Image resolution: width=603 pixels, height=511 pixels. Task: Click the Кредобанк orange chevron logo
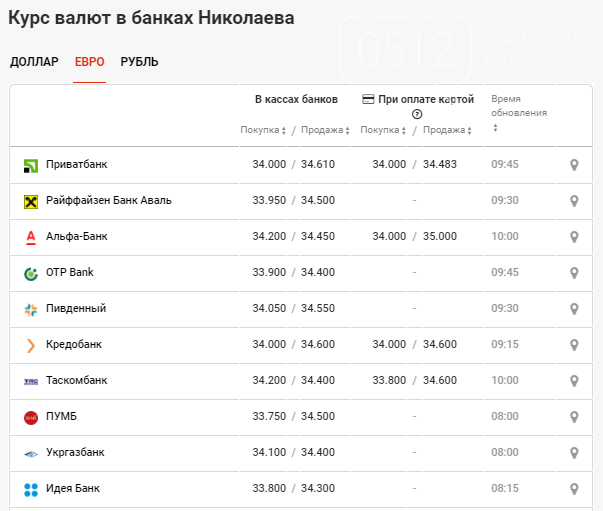[30, 345]
